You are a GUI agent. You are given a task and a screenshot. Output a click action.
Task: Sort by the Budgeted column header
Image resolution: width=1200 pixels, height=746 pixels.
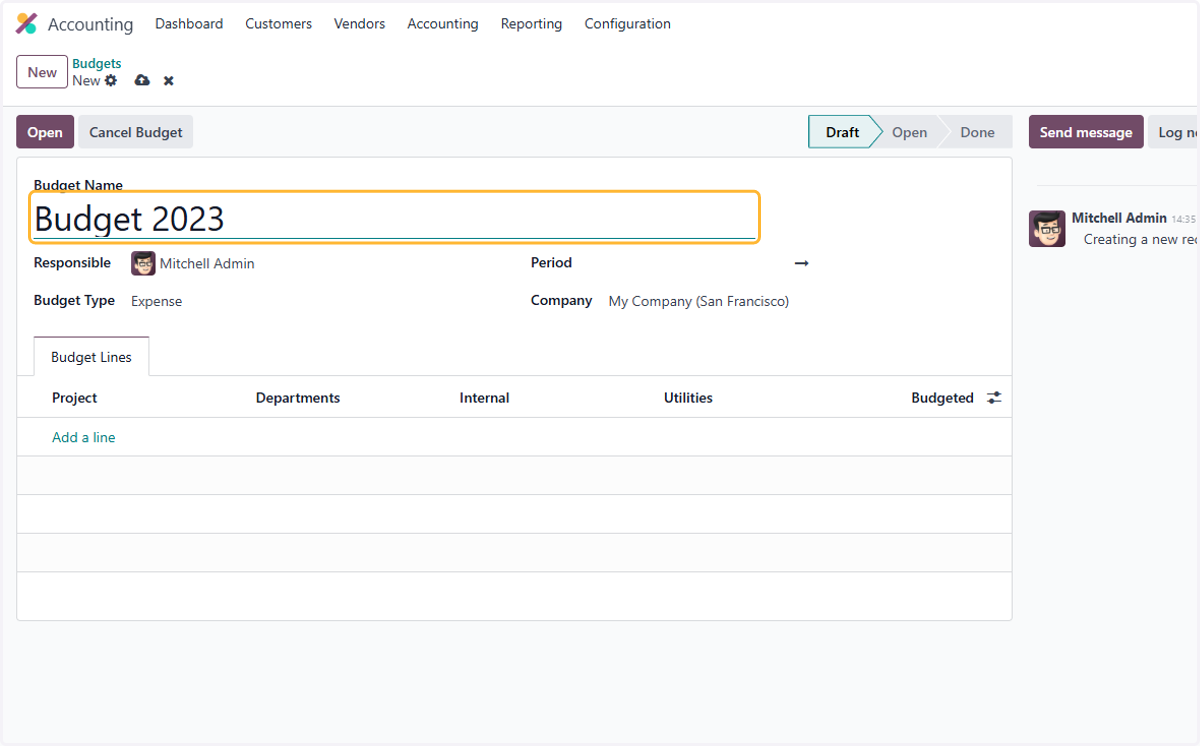point(942,398)
